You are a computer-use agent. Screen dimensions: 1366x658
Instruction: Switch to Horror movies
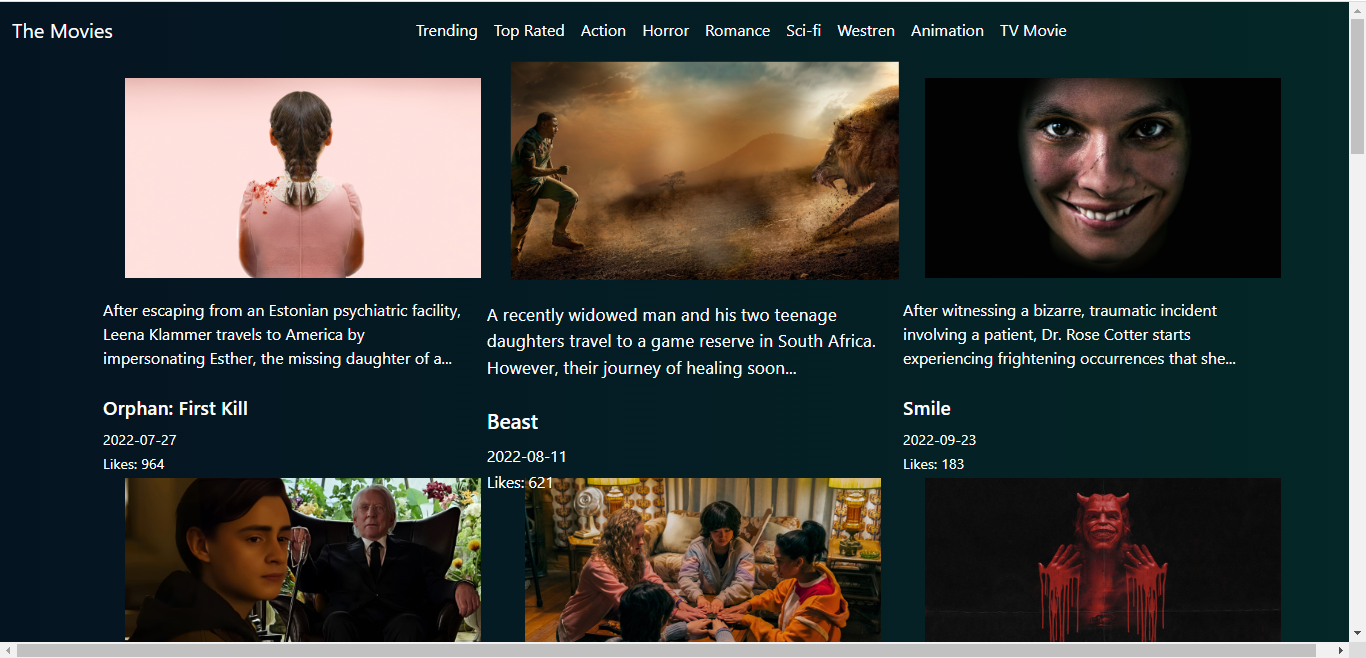[x=666, y=31]
